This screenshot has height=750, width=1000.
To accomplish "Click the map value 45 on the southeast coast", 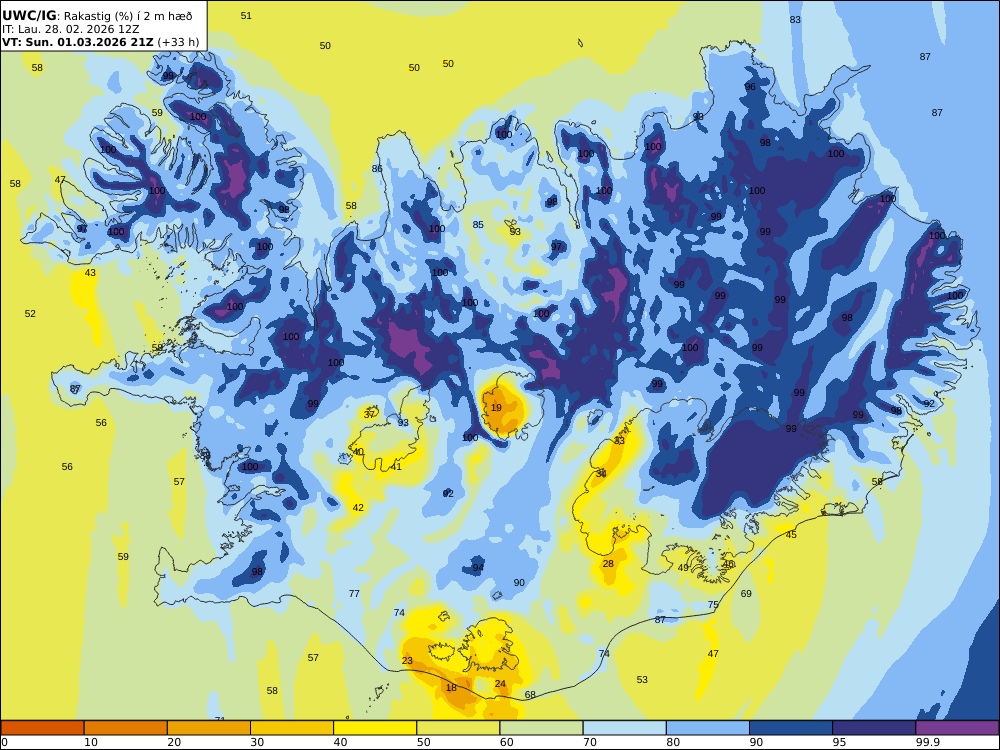I will 791,534.
